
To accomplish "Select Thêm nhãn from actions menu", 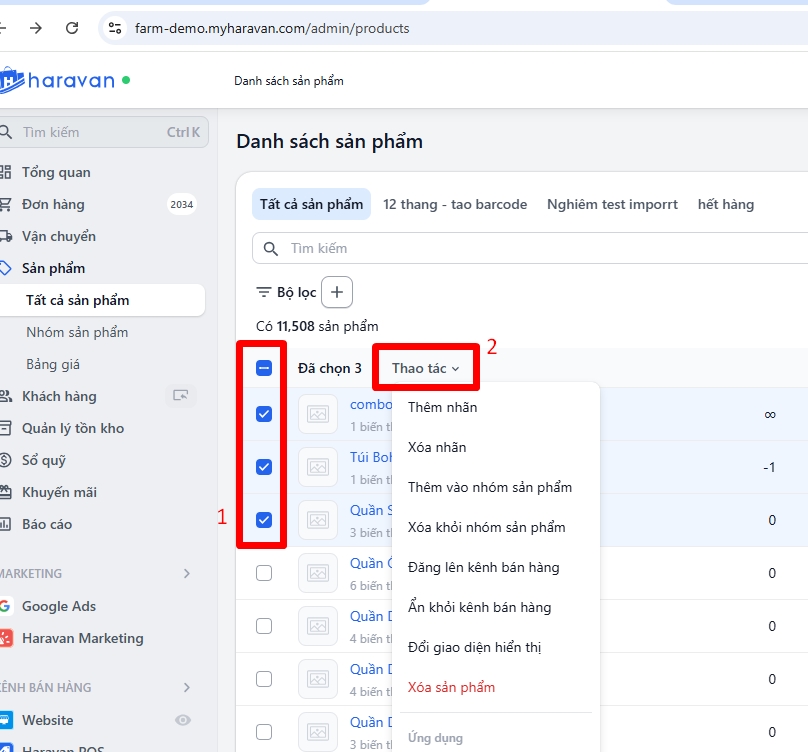I will (442, 407).
